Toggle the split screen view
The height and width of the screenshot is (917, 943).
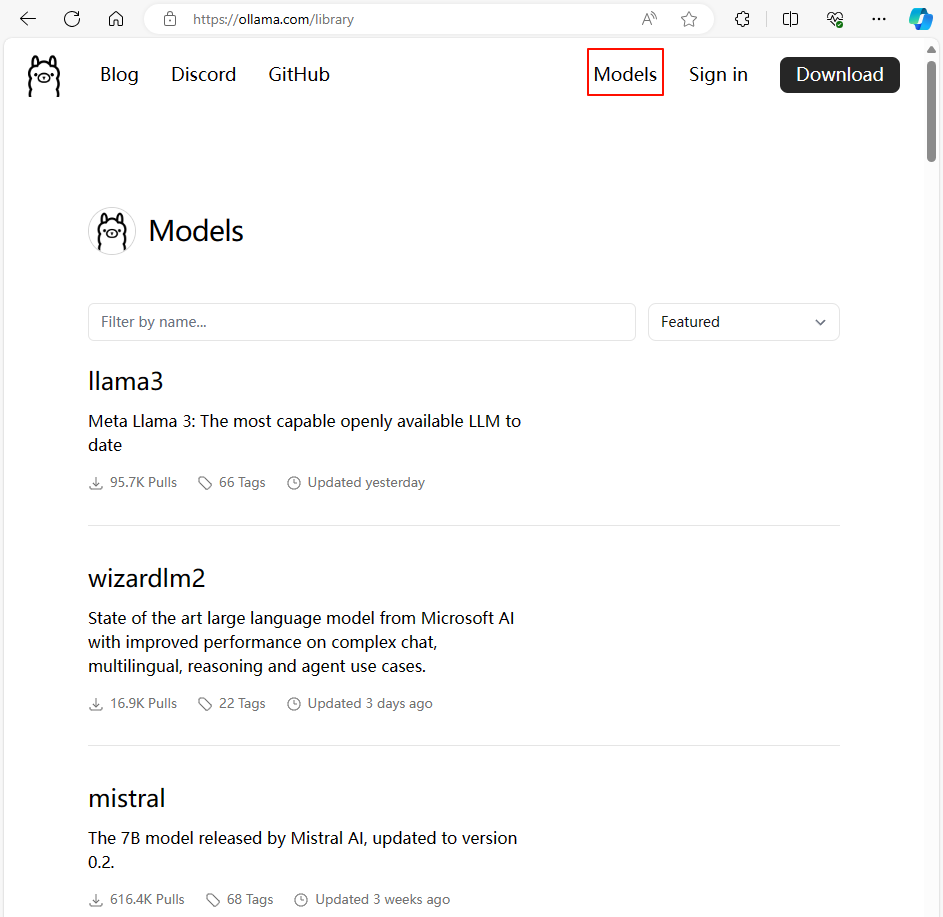point(790,19)
